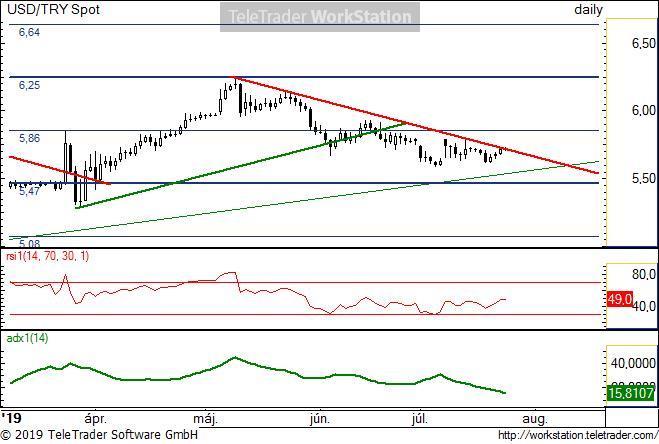Click the 'daily' timeframe label
This screenshot has width=659, height=444.
click(x=588, y=10)
